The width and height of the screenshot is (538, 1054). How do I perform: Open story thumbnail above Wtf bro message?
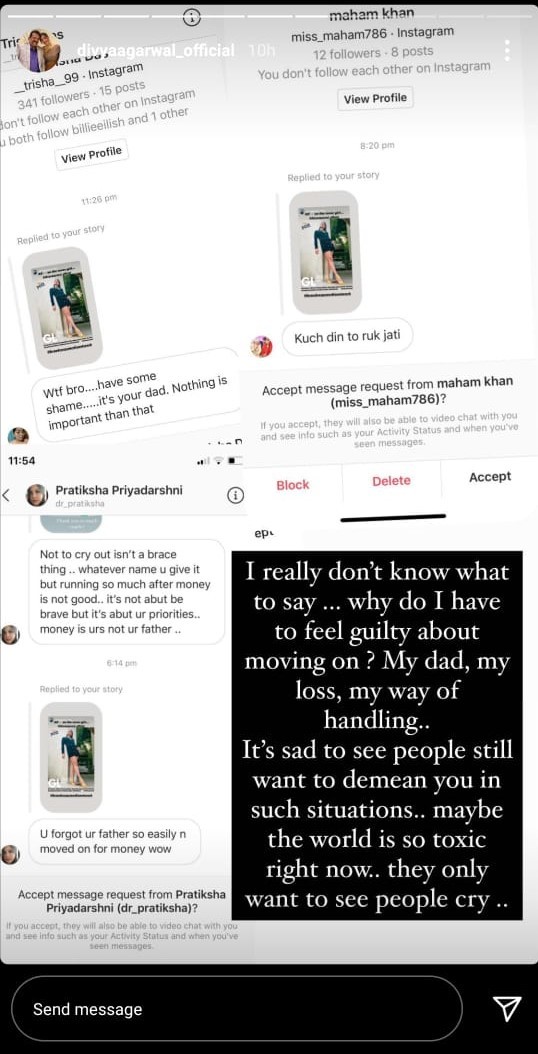coord(62,308)
